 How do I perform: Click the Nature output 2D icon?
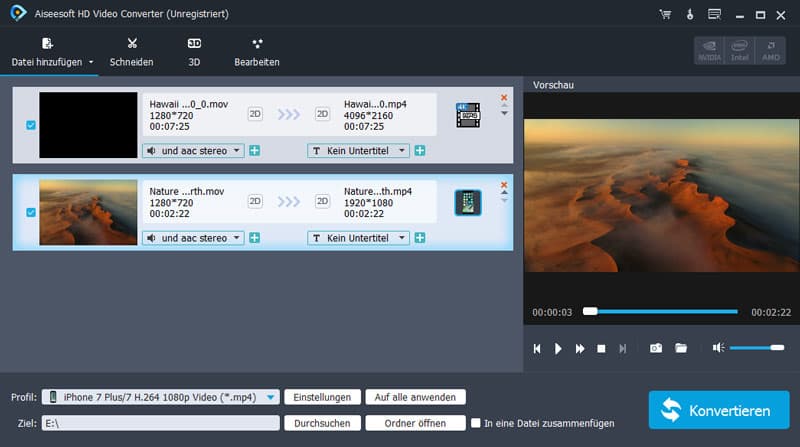pyautogui.click(x=322, y=201)
